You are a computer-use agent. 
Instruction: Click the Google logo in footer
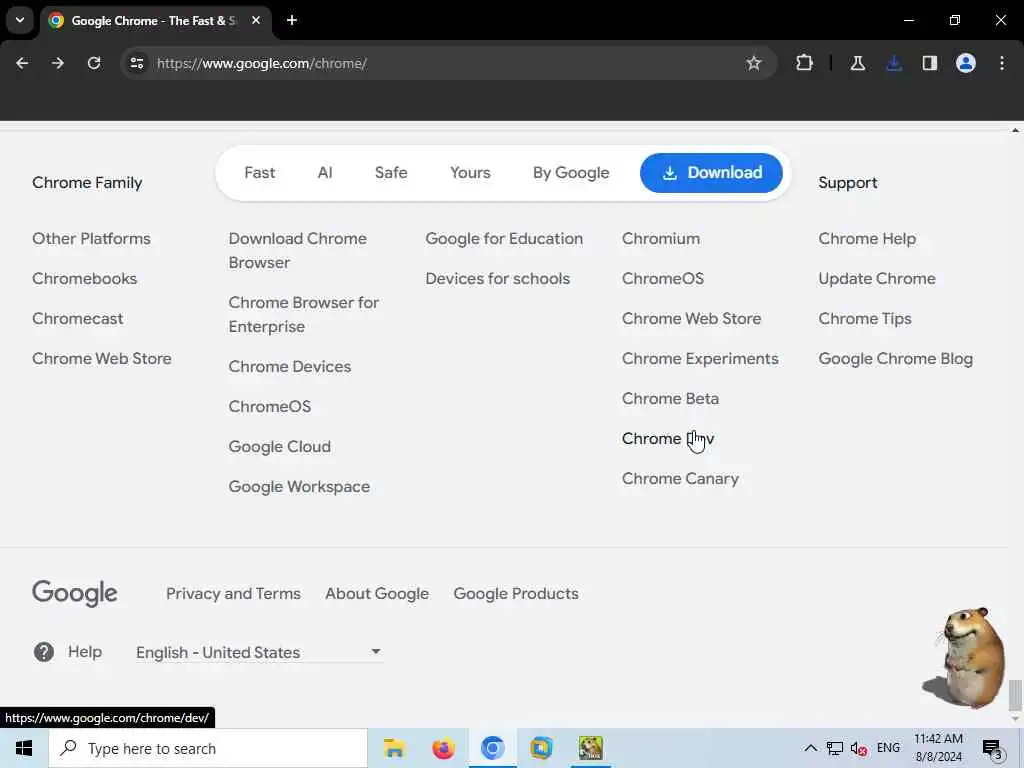[75, 593]
